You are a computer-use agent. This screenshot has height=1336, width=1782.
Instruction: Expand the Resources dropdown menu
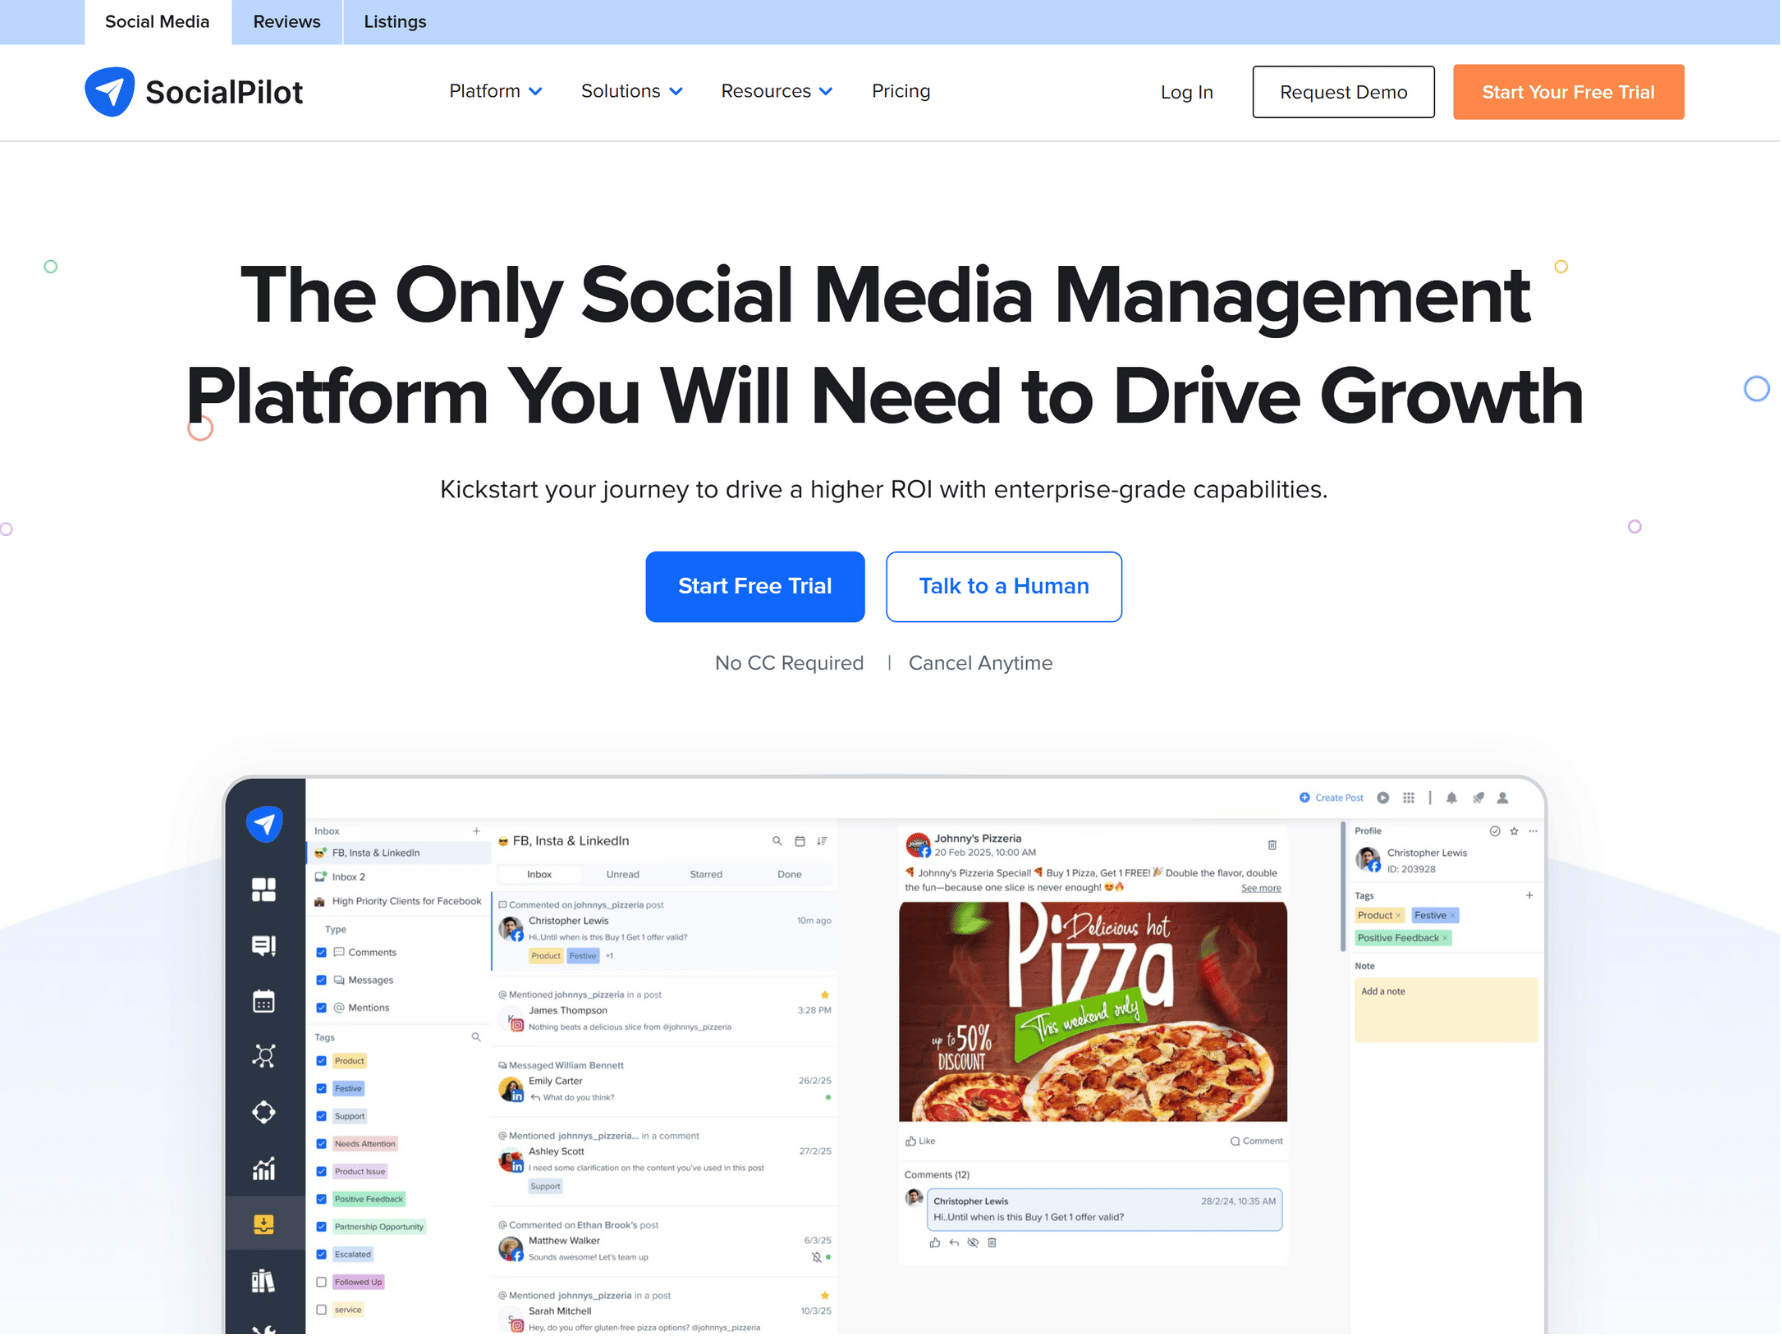[776, 92]
